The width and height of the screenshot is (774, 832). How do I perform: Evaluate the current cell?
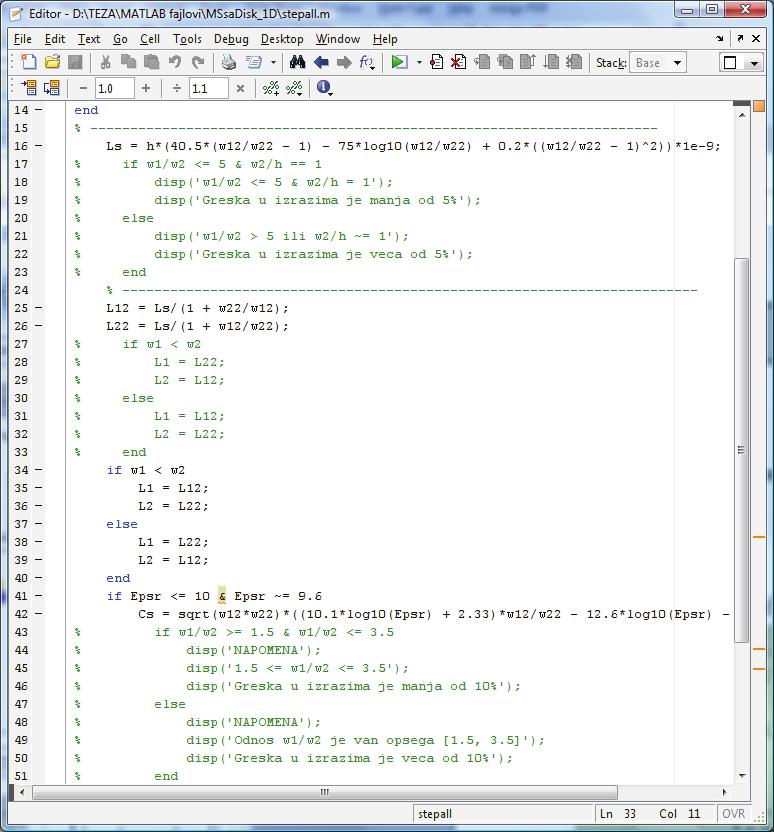pos(29,88)
